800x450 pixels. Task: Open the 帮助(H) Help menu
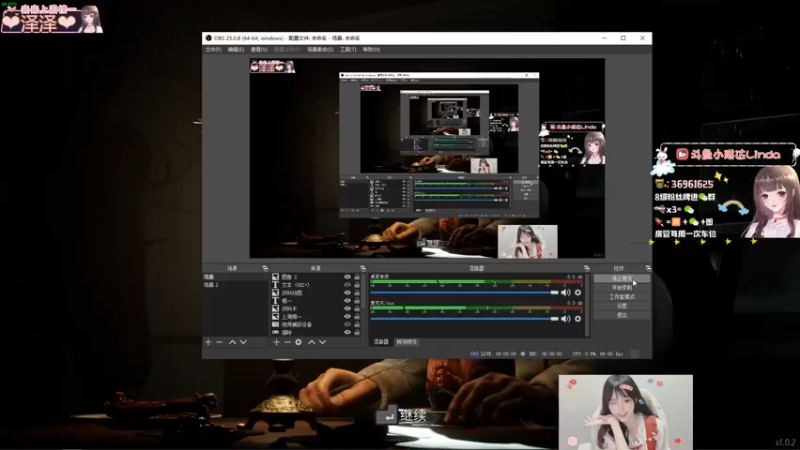click(x=371, y=49)
